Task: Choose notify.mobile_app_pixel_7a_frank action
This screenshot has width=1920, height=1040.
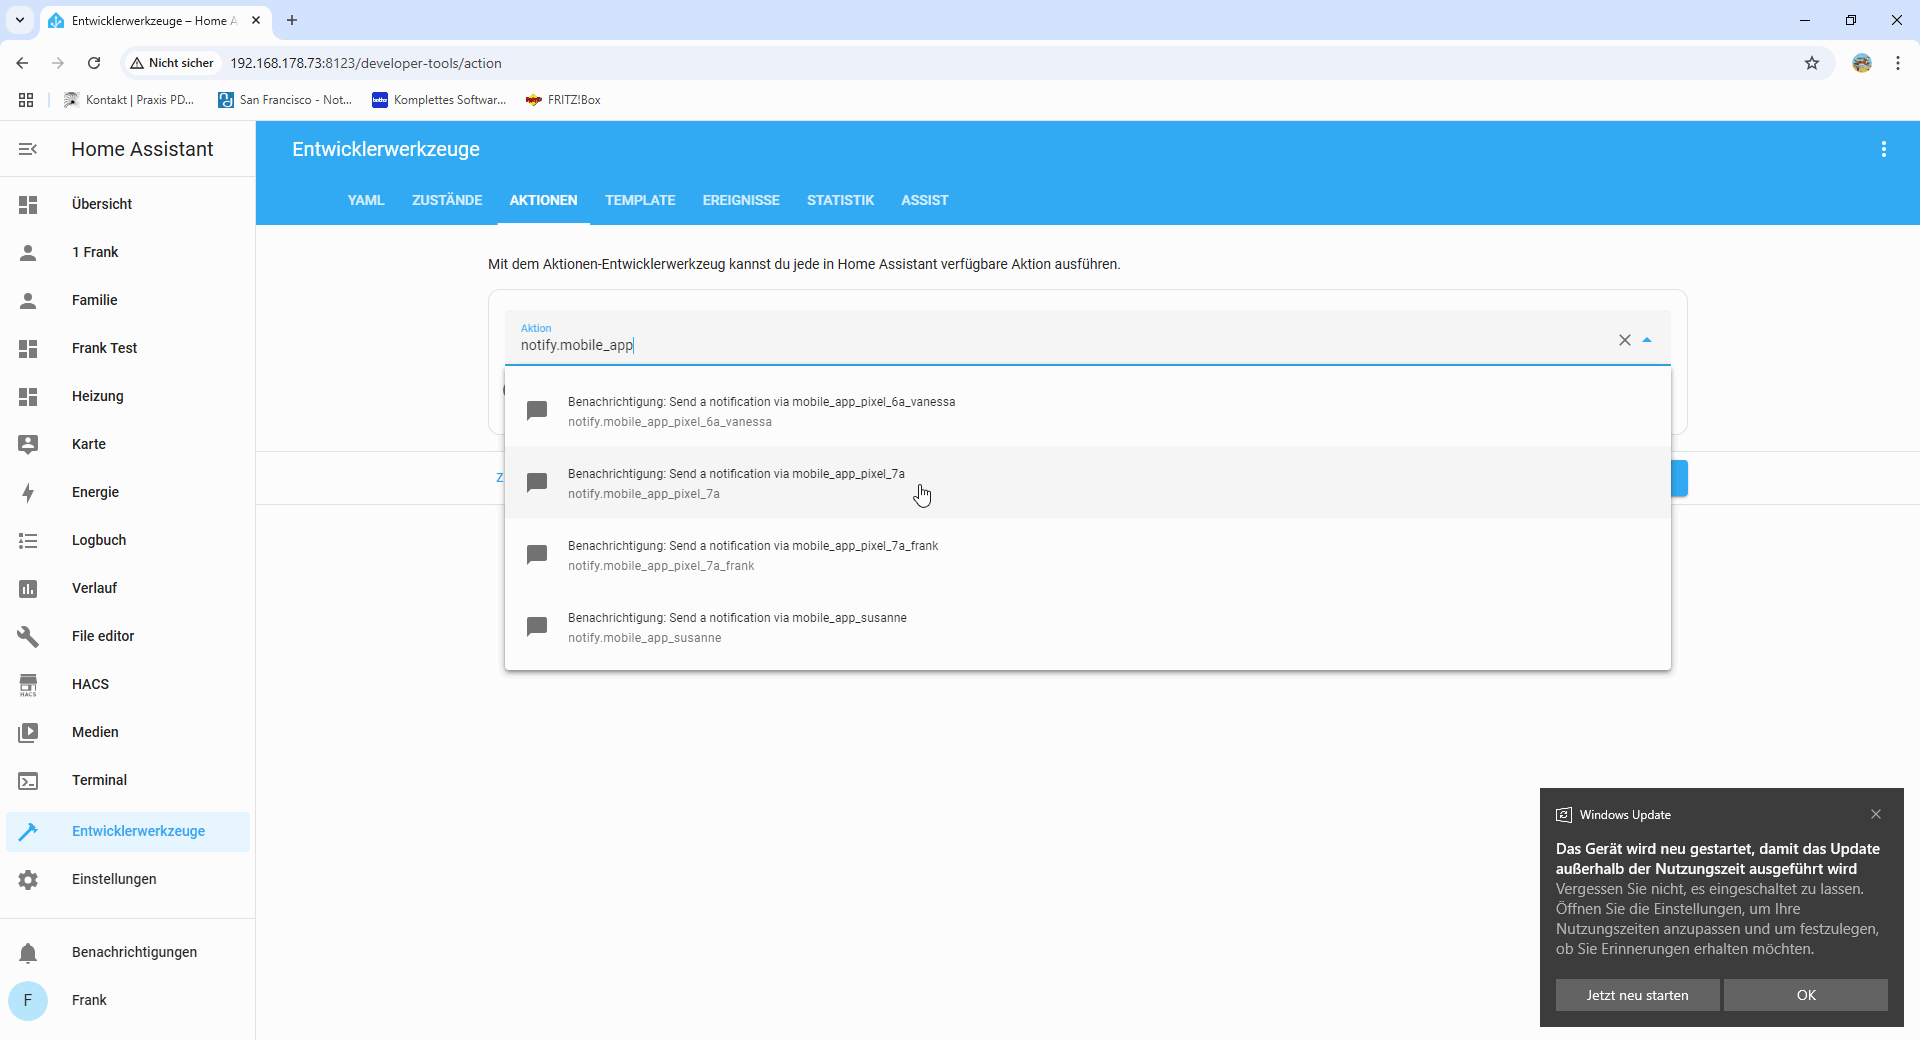Action: coord(1088,555)
